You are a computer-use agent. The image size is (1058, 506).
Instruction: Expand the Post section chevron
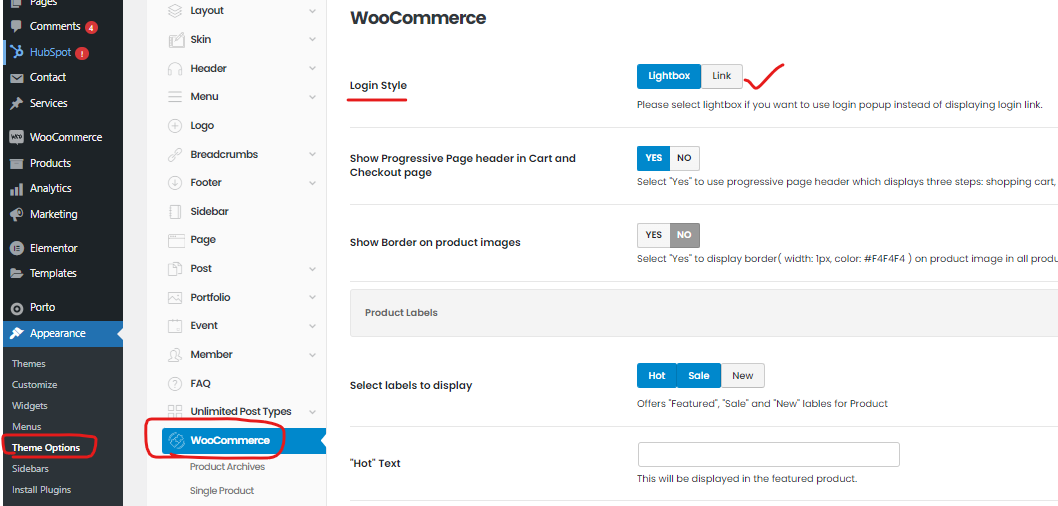tap(312, 269)
